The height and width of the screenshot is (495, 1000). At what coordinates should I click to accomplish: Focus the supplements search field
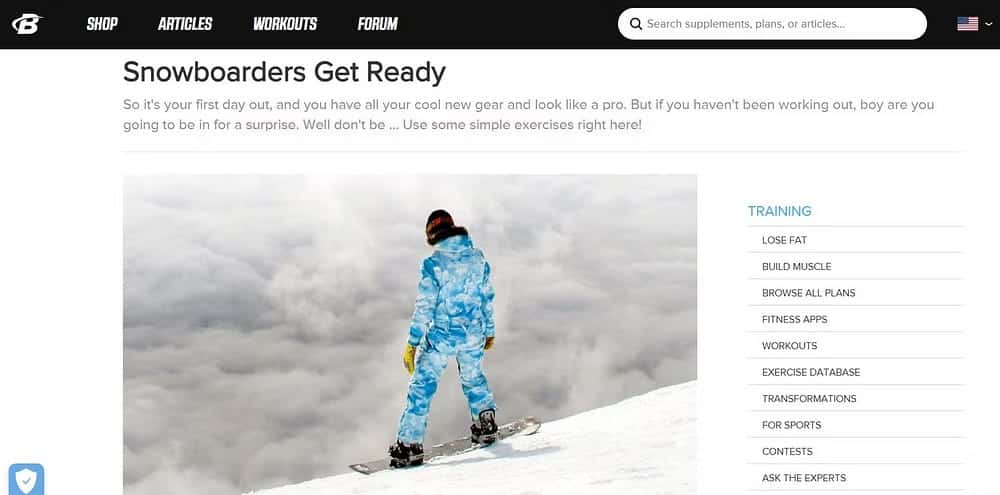772,24
